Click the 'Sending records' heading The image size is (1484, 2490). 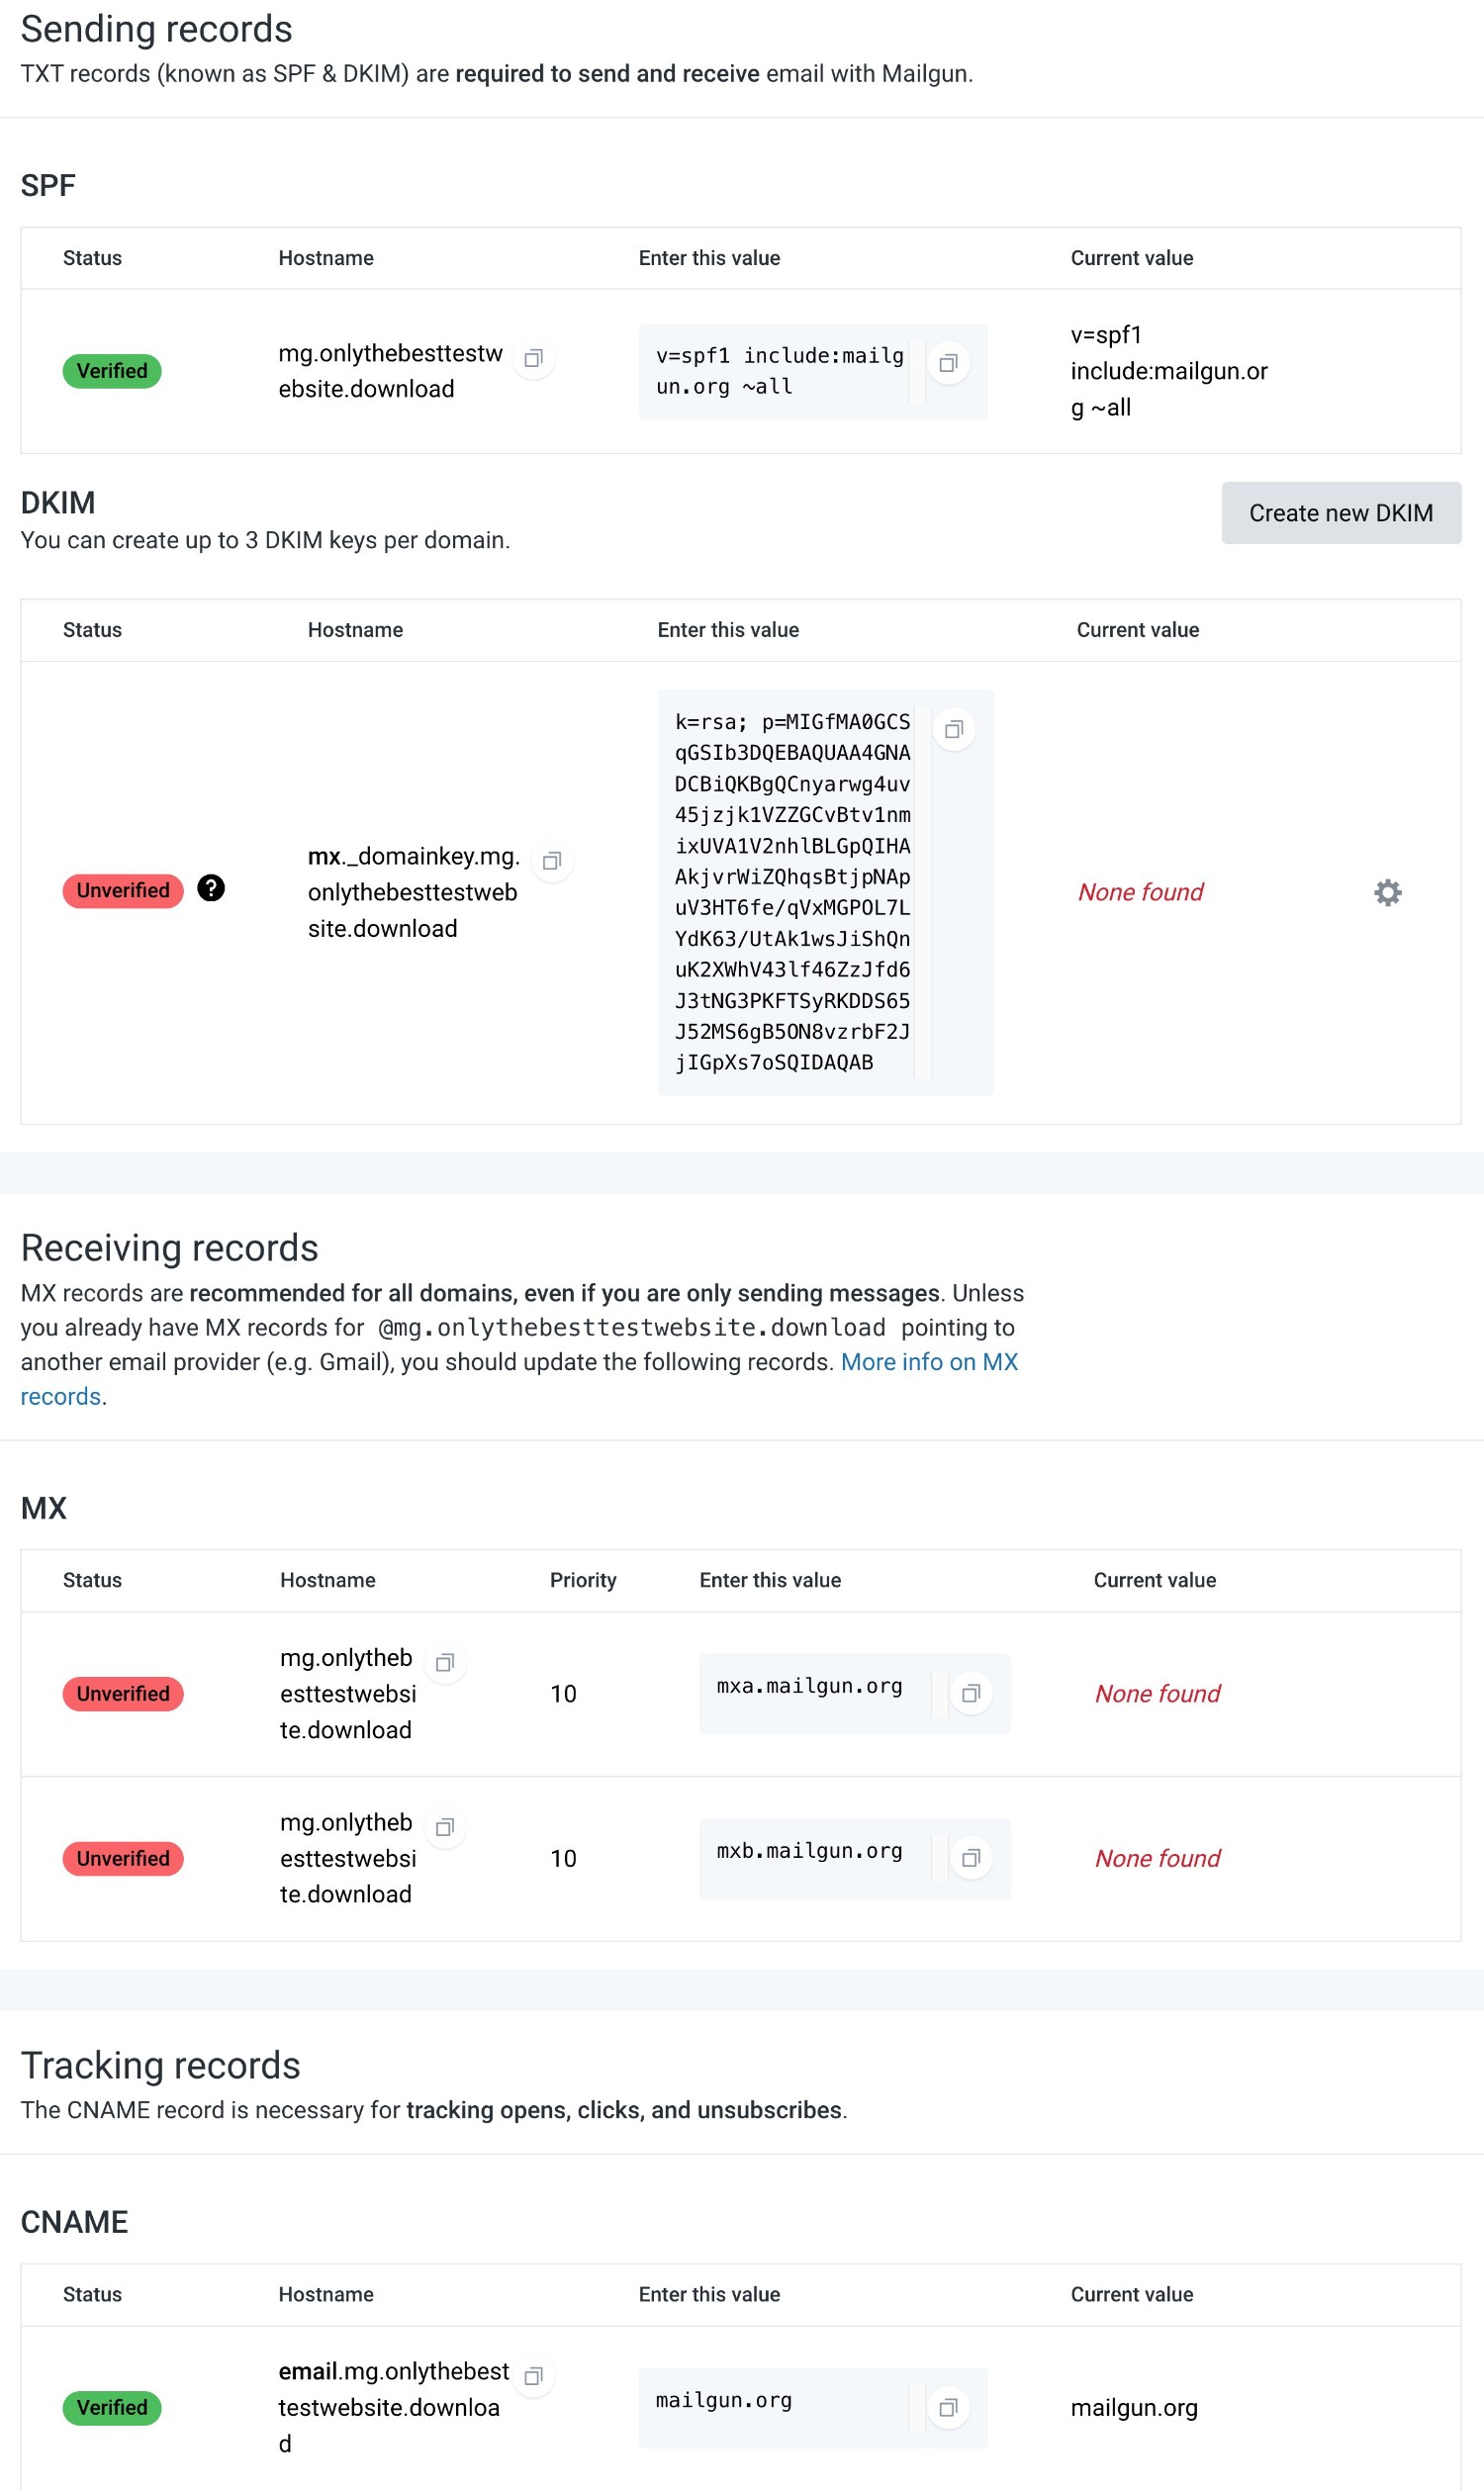click(x=156, y=29)
